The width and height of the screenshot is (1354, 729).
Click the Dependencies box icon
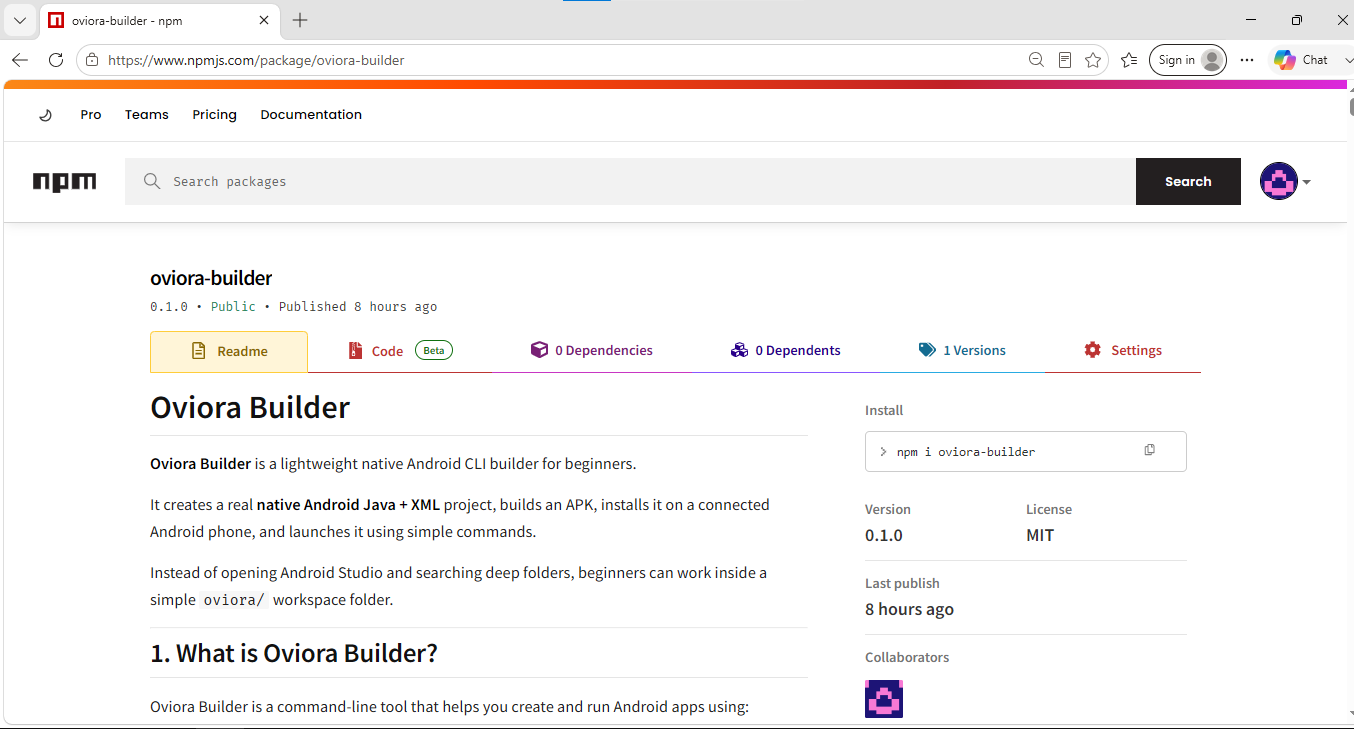[539, 350]
